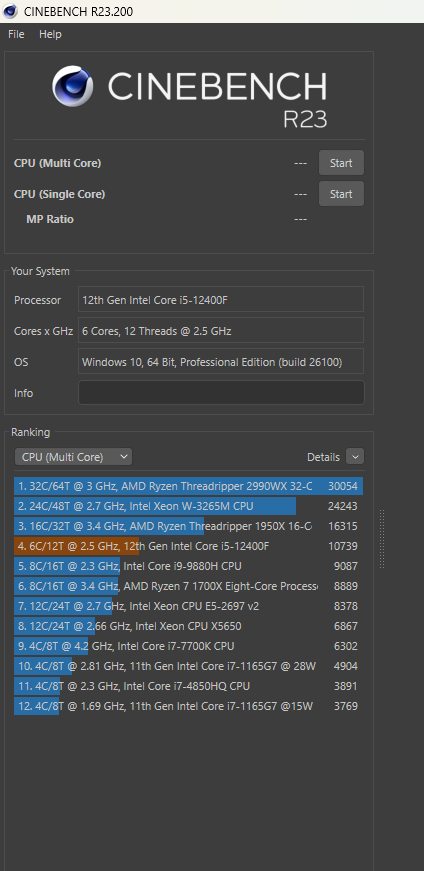Open the File menu
Image resolution: width=424 pixels, height=871 pixels.
16,34
